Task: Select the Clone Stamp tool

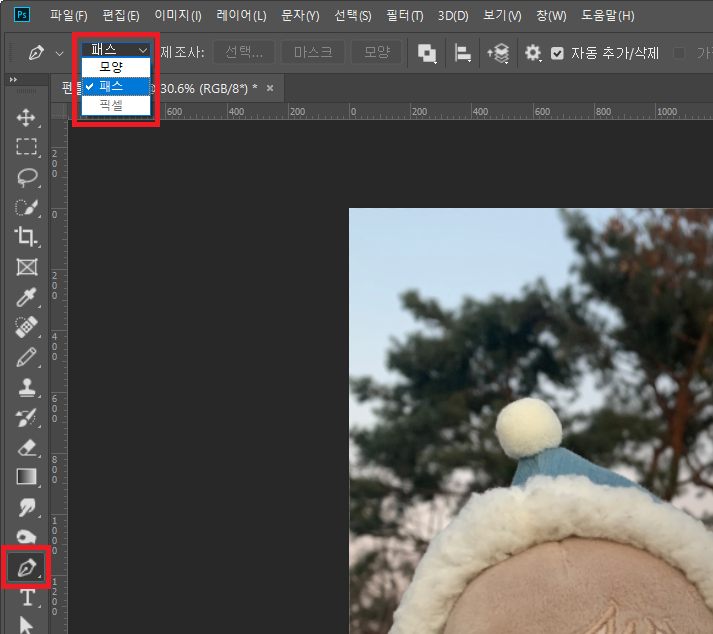Action: (26, 387)
